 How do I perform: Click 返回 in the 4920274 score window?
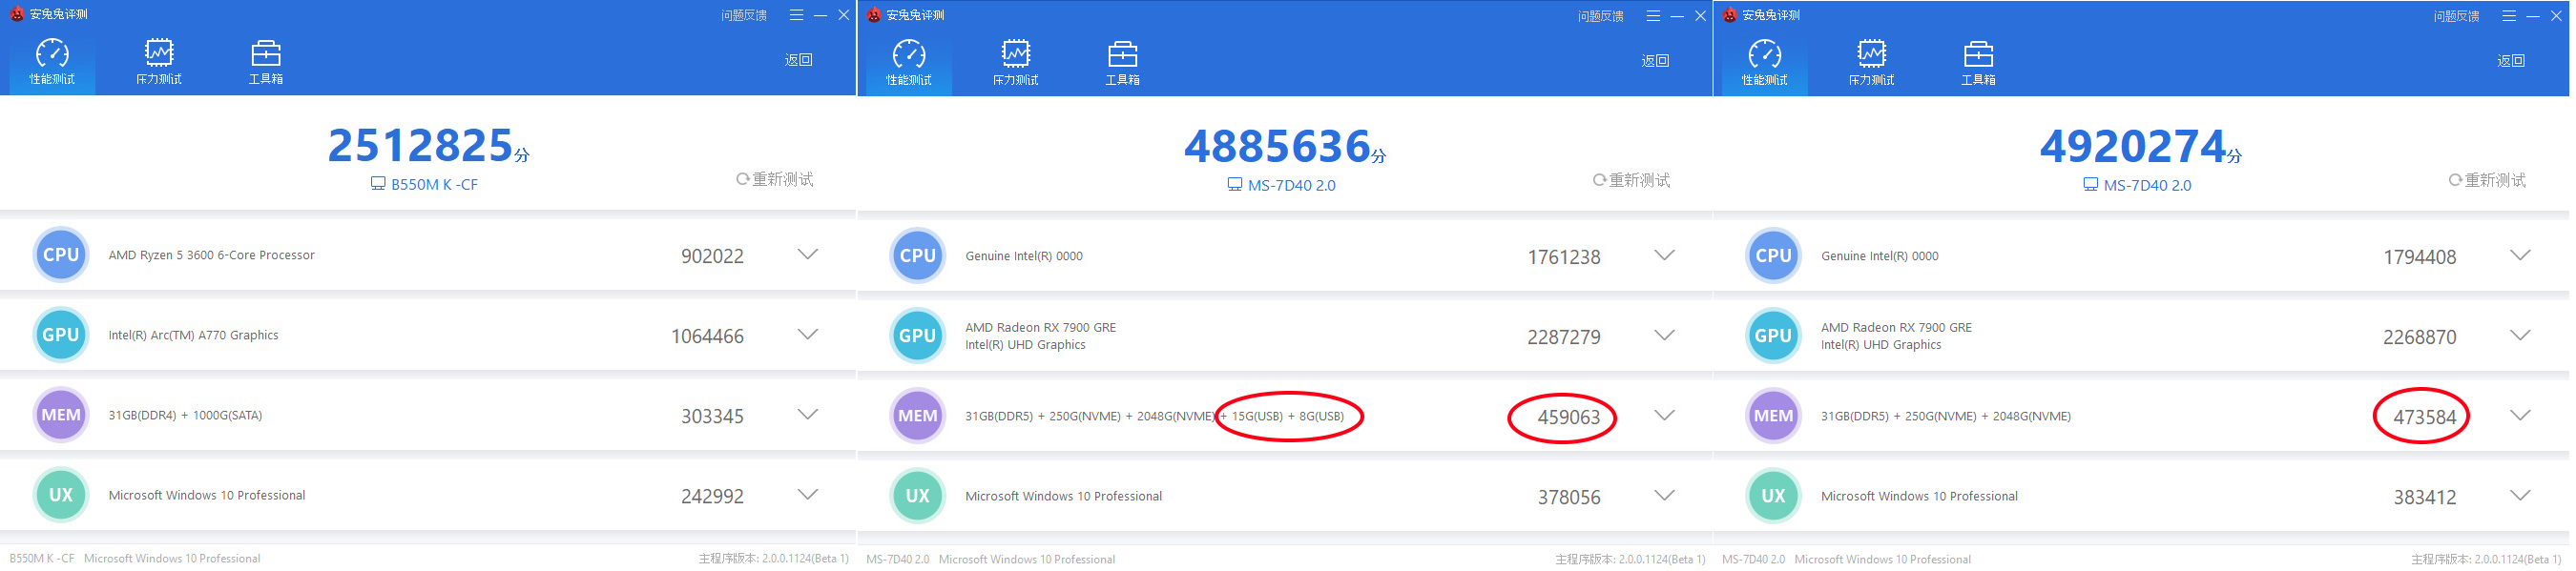click(2512, 61)
